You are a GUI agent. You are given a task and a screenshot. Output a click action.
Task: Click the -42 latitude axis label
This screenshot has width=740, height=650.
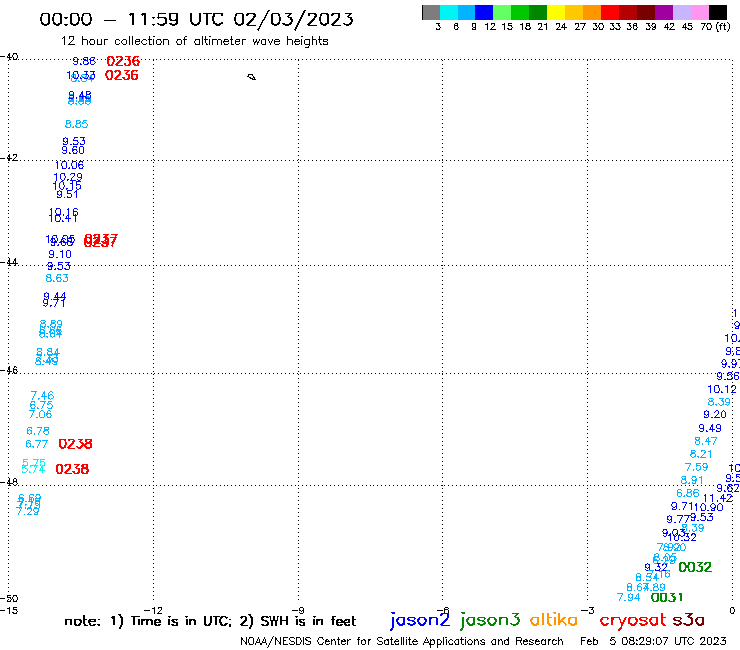click(x=9, y=157)
